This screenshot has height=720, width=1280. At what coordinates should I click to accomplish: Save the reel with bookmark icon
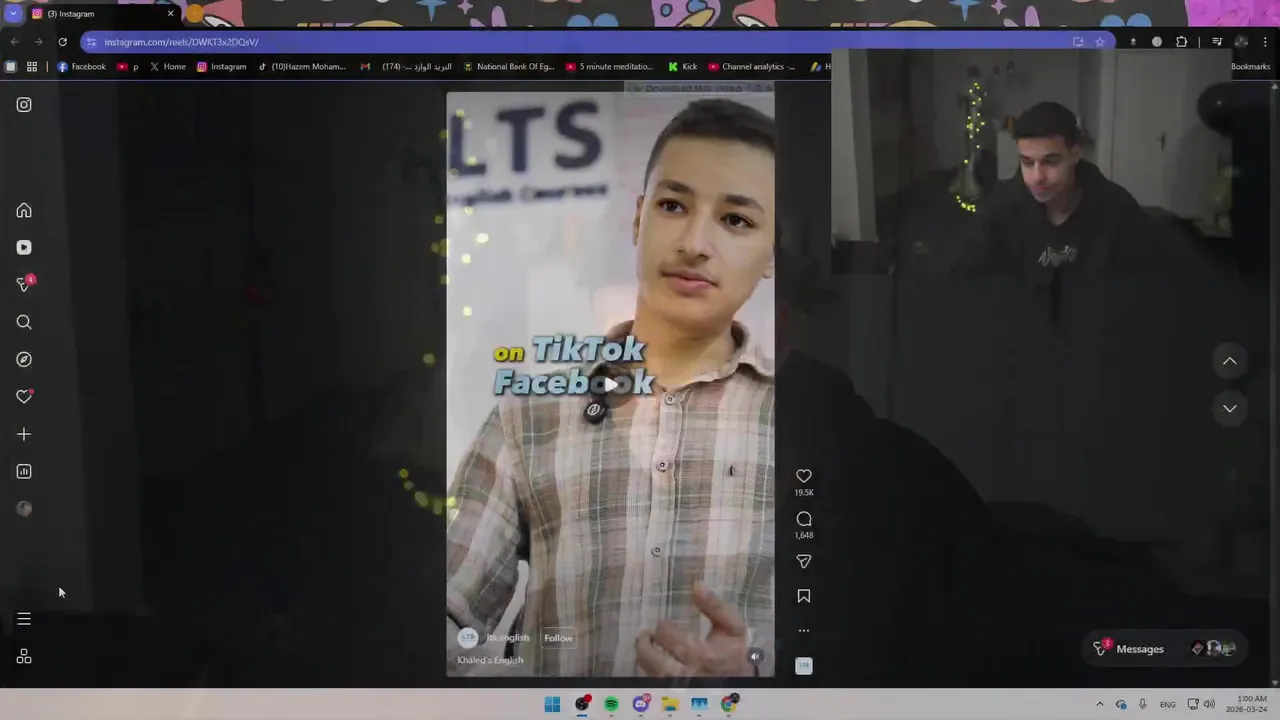click(x=804, y=596)
